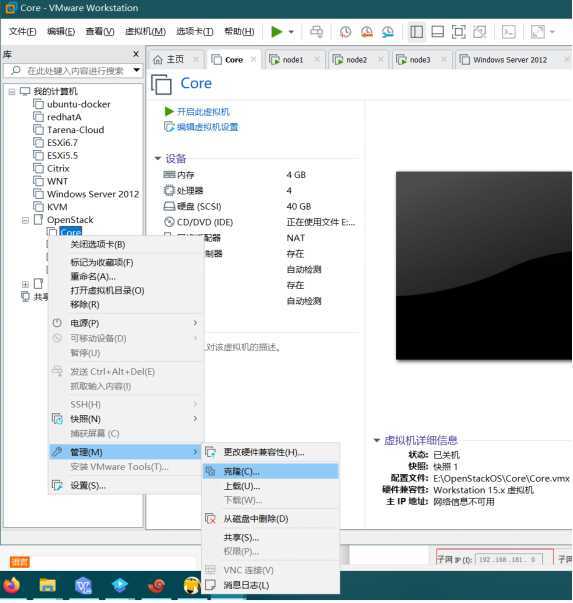Open the 文件(F) menu

pos(22,32)
